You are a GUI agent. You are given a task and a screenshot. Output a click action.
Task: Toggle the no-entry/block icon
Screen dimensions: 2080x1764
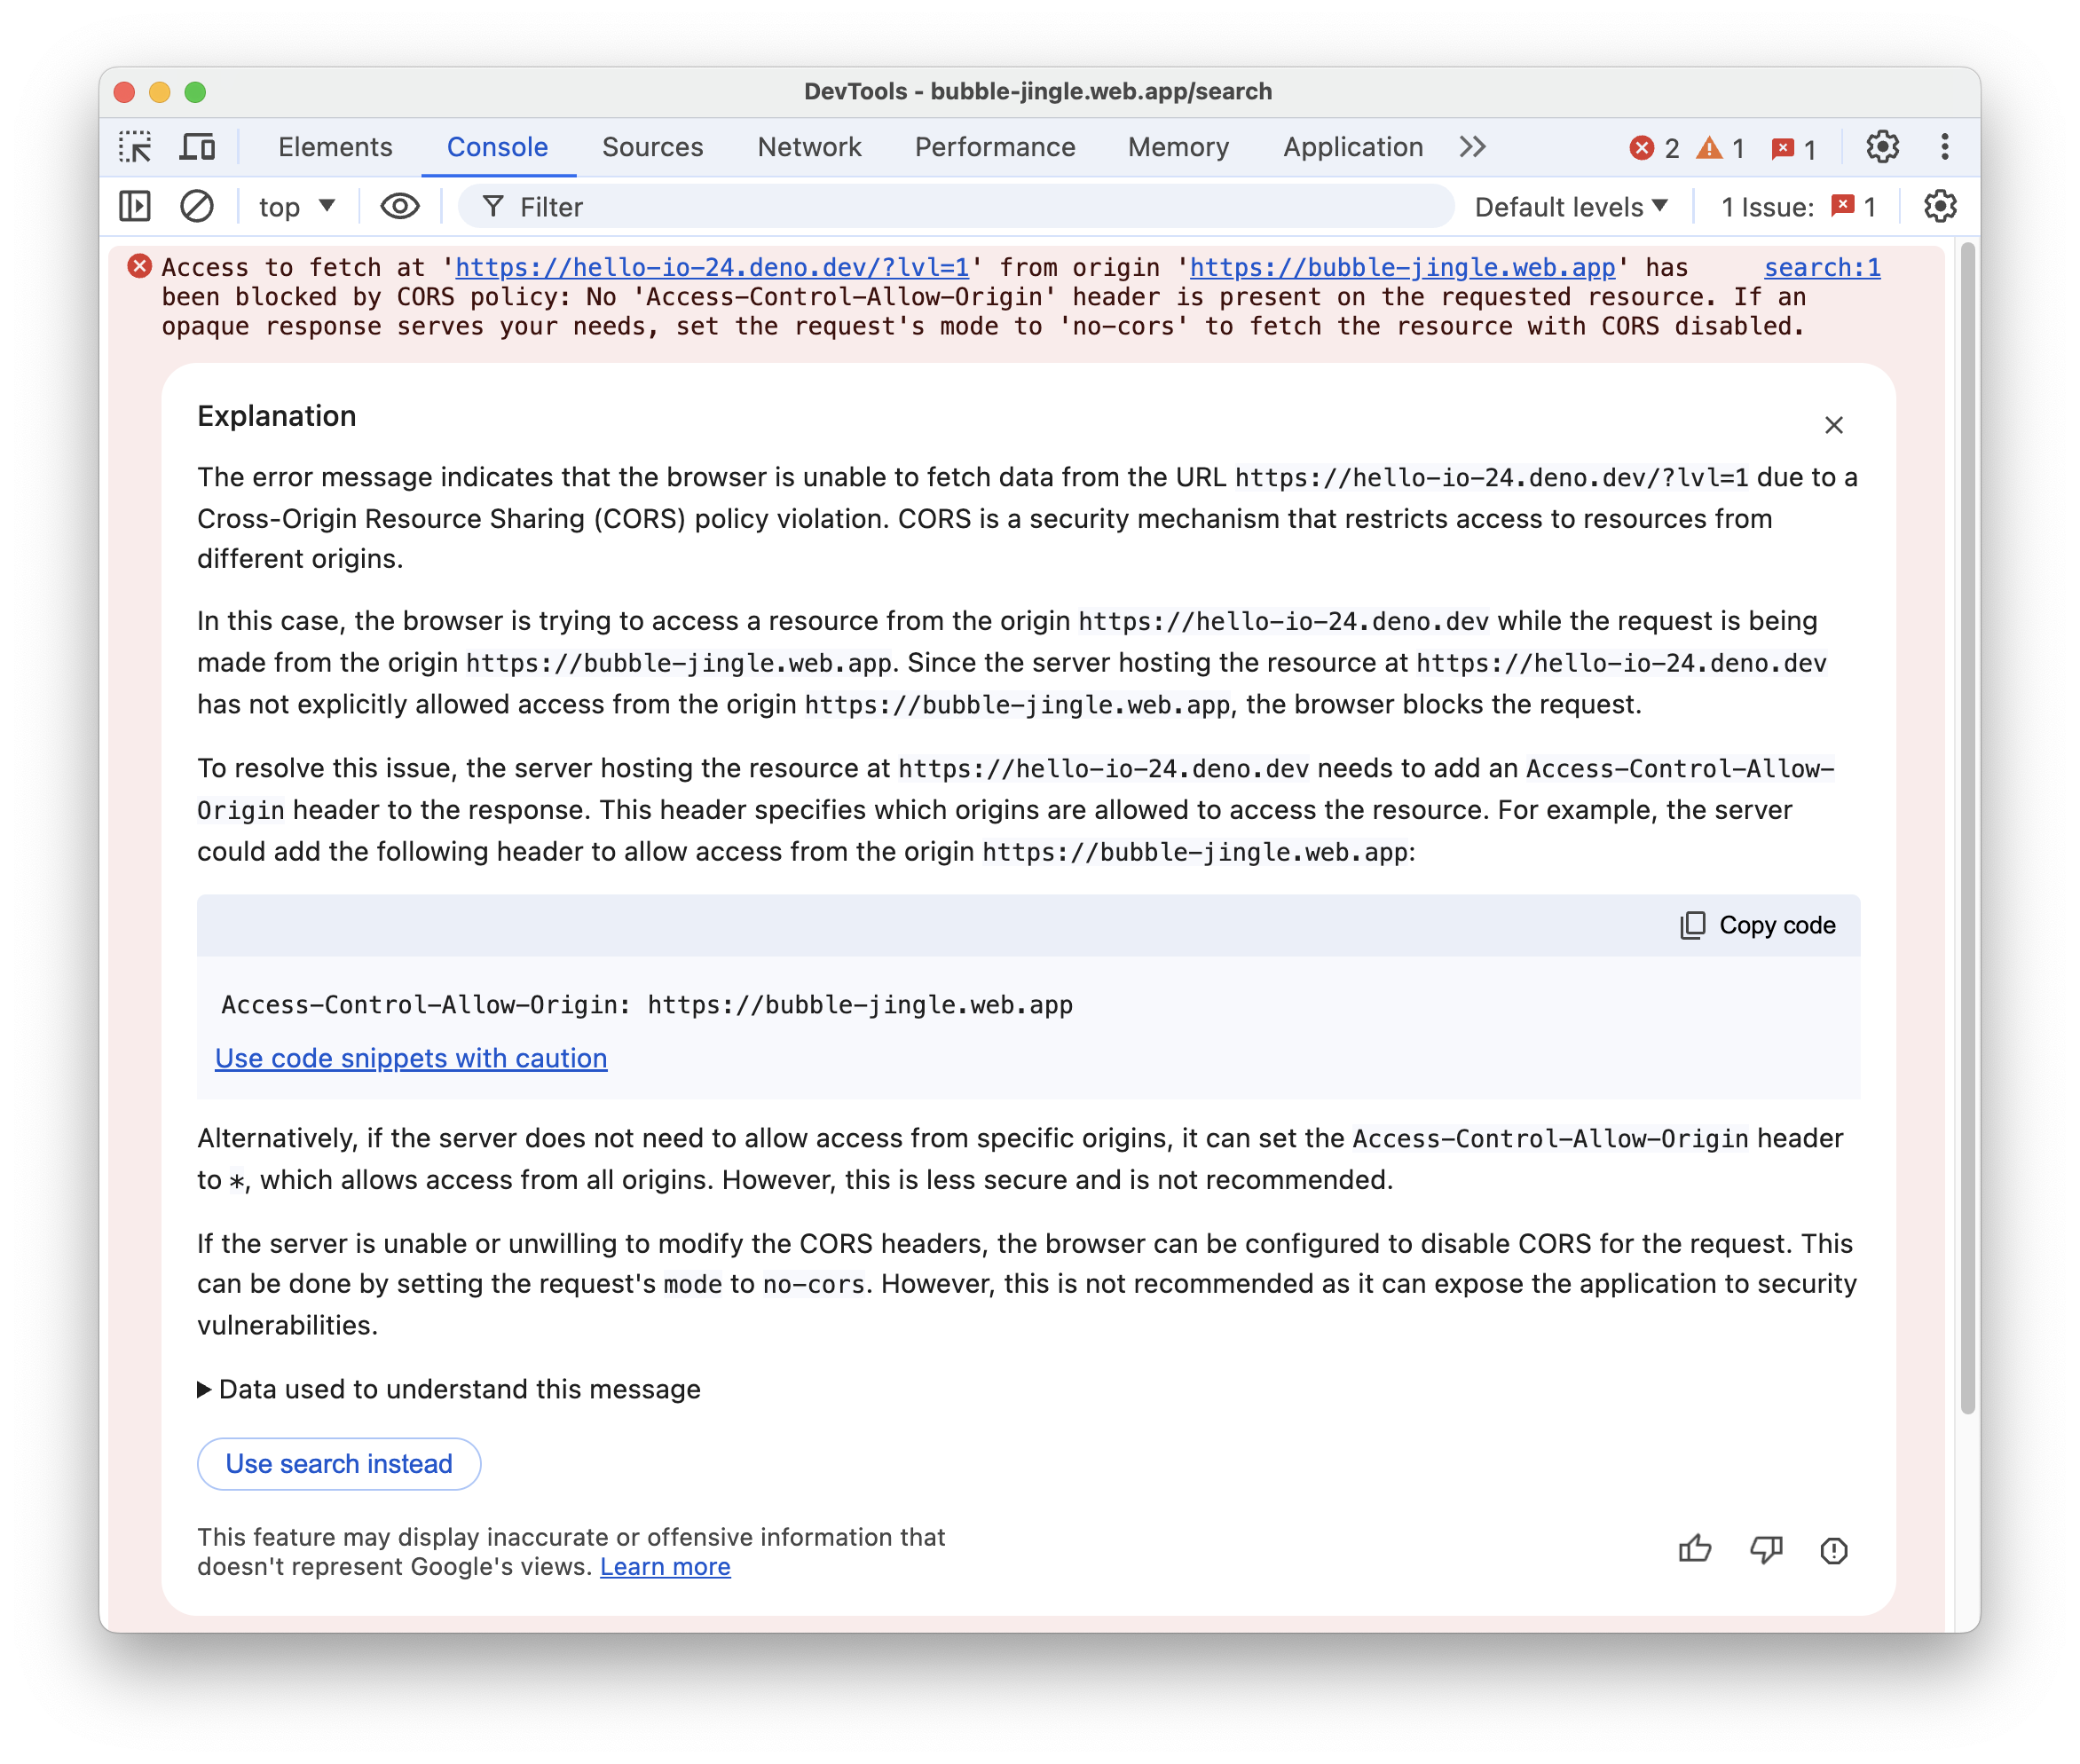pyautogui.click(x=196, y=209)
